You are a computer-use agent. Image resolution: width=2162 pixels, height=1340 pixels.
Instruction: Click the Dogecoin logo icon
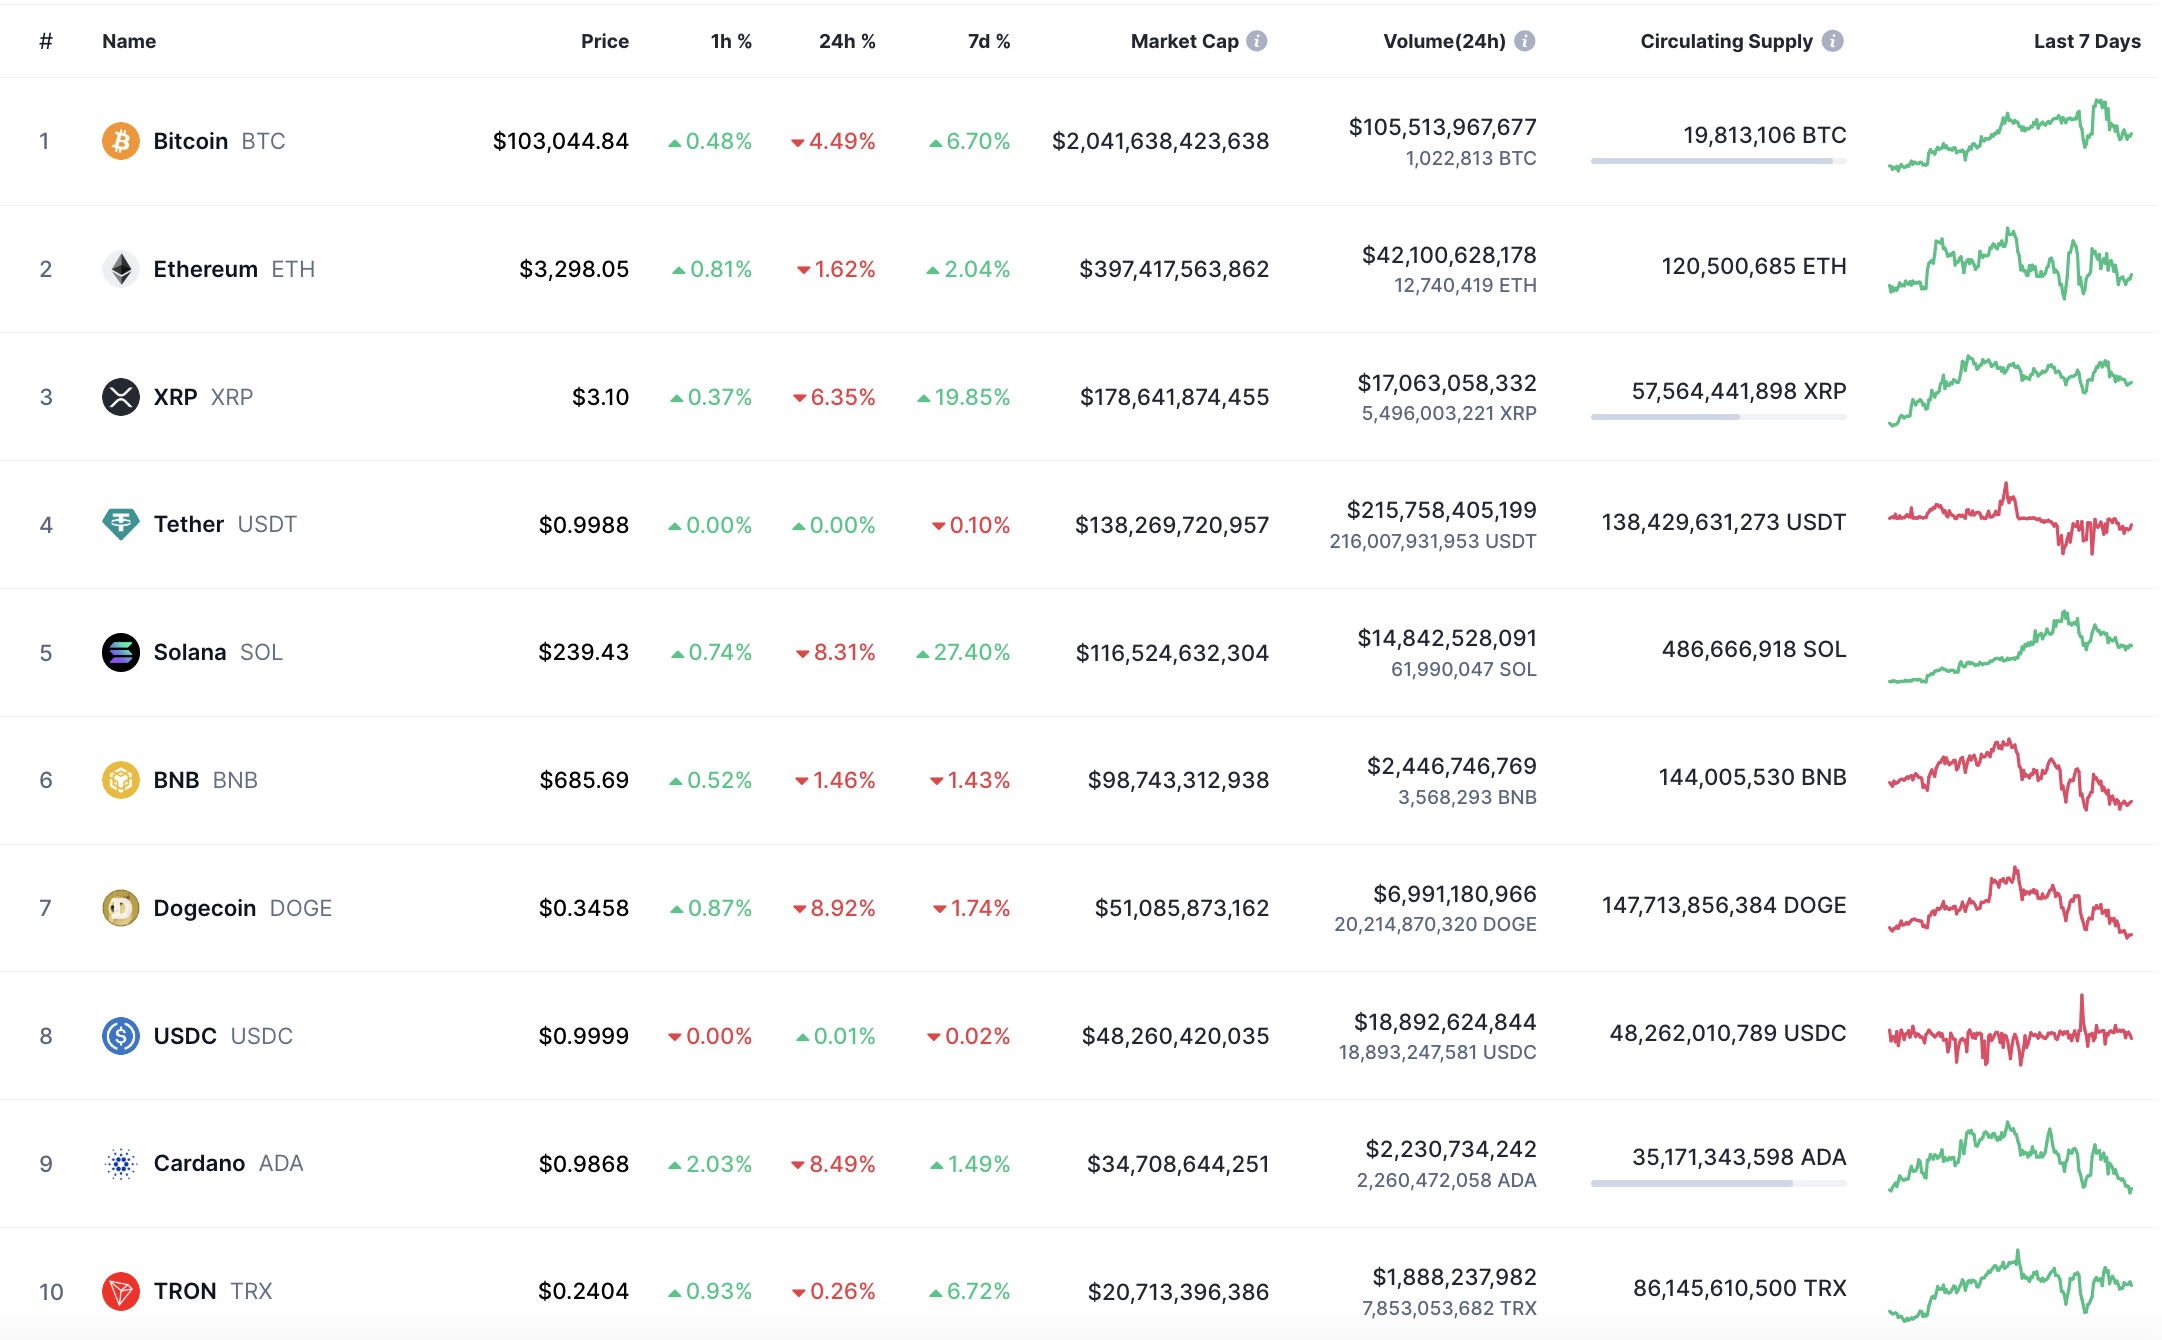click(121, 908)
